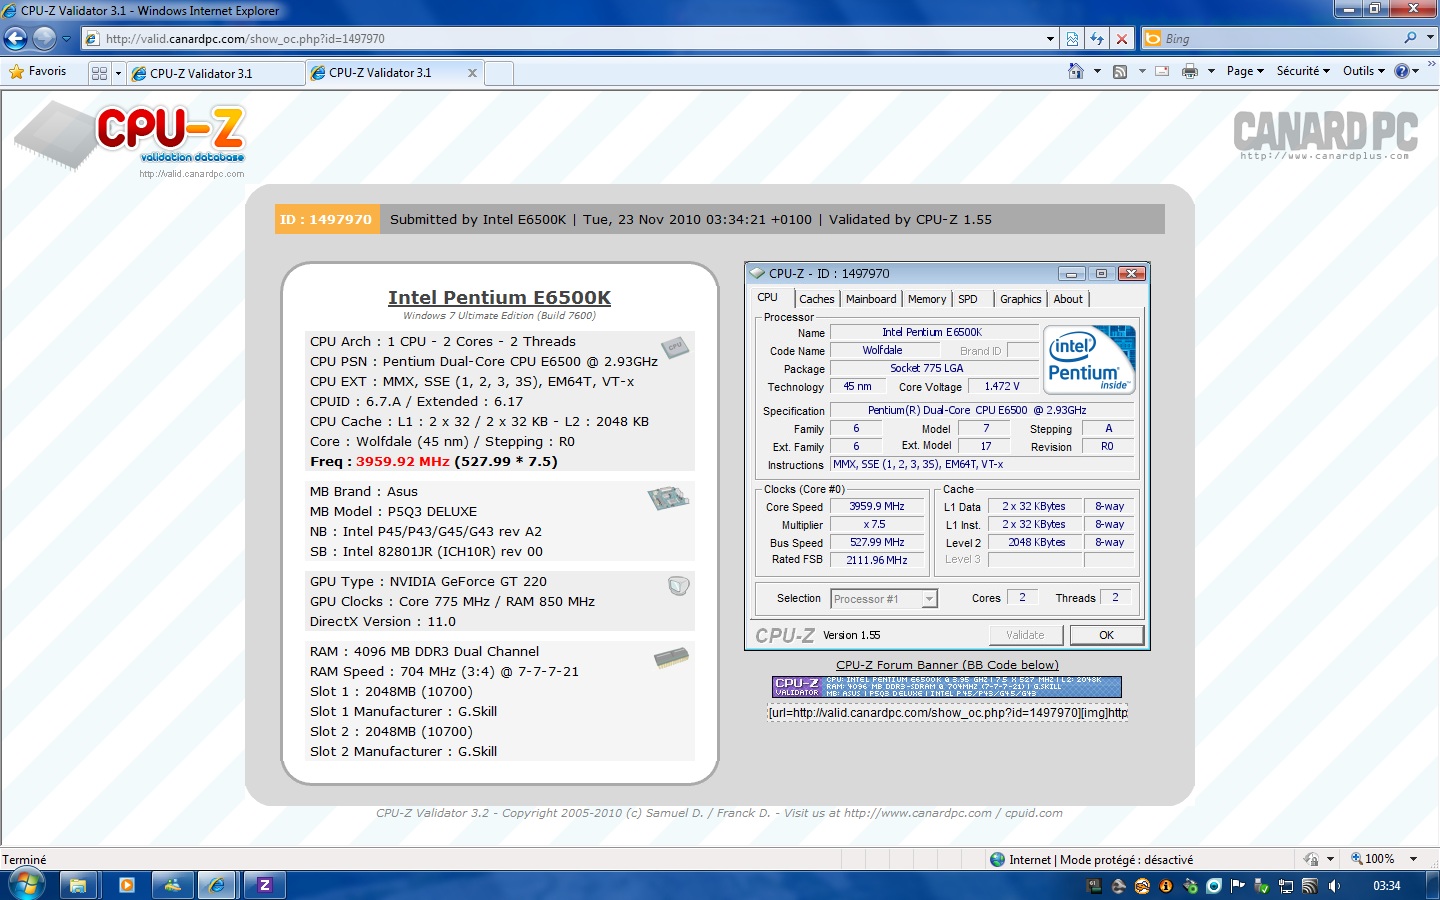Viewport: 1440px width, 900px height.
Task: Click the compatibility view icon
Action: 1072,39
